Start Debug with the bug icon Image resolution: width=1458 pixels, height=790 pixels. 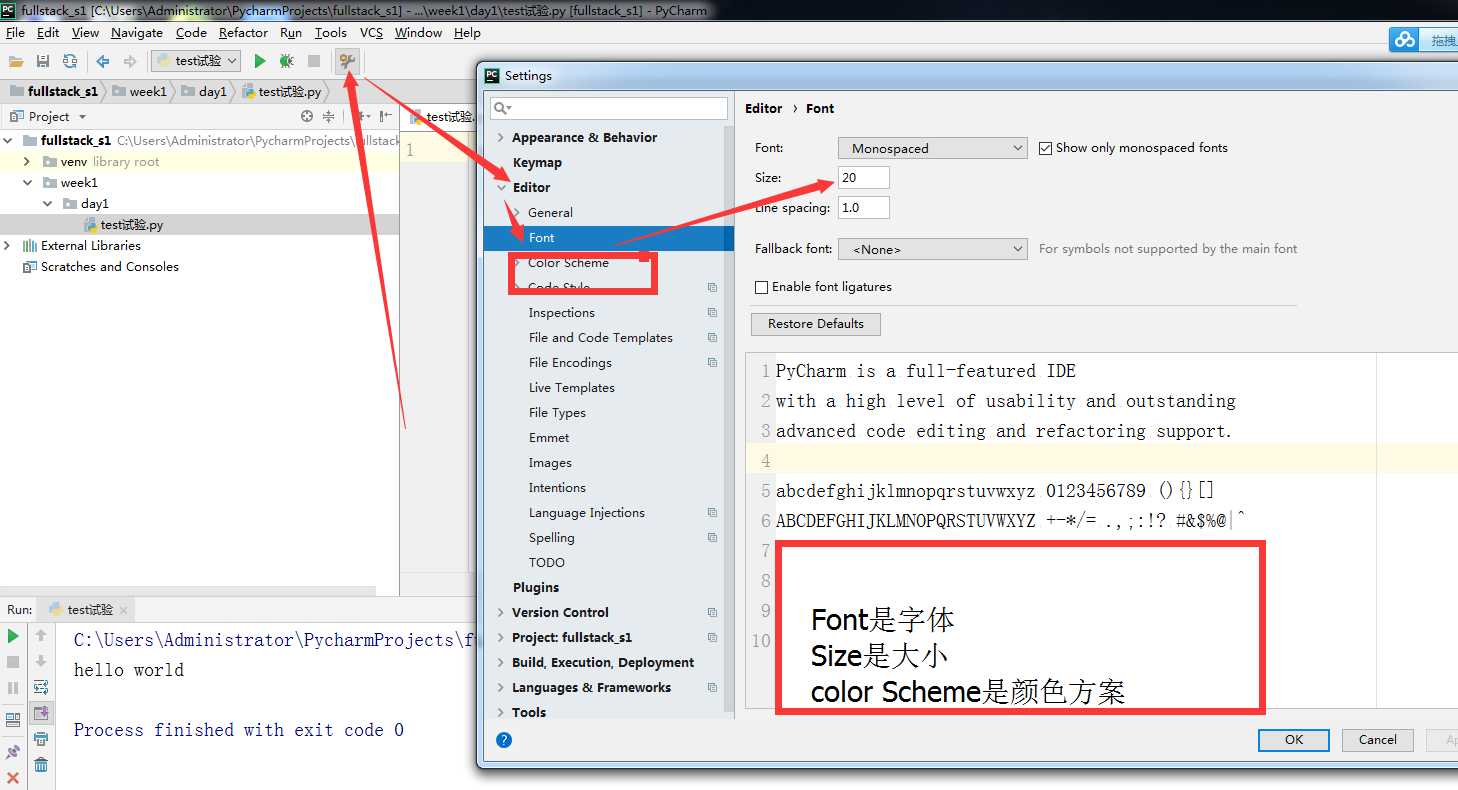[287, 61]
